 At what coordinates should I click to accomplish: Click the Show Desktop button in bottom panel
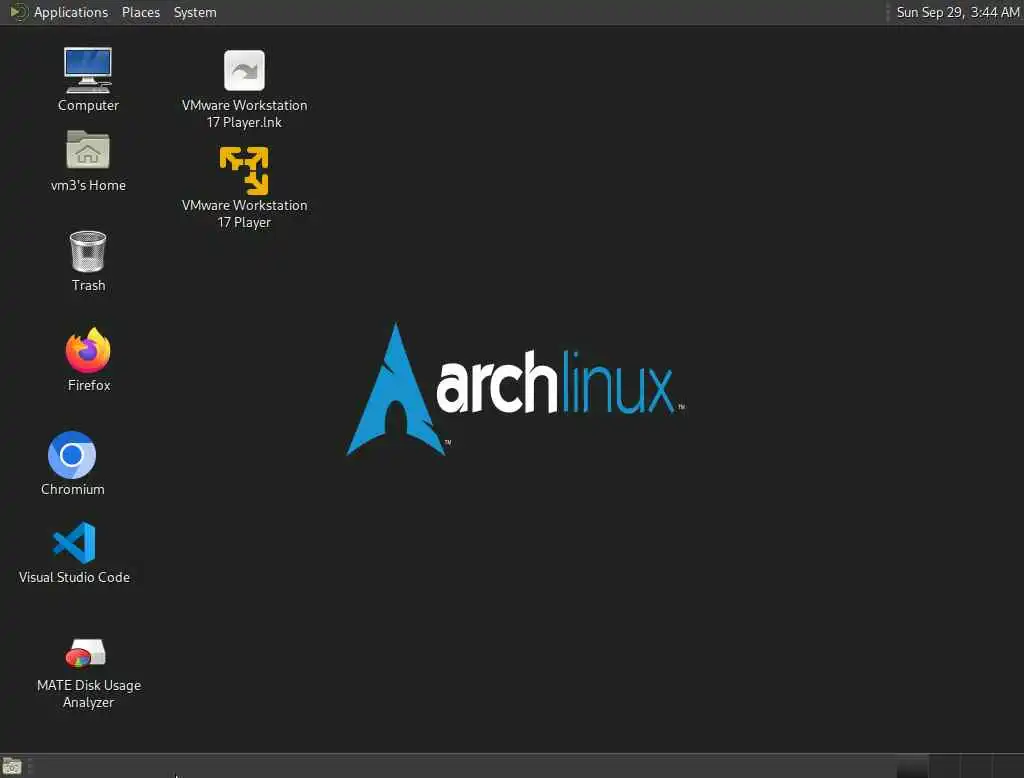pos(12,766)
